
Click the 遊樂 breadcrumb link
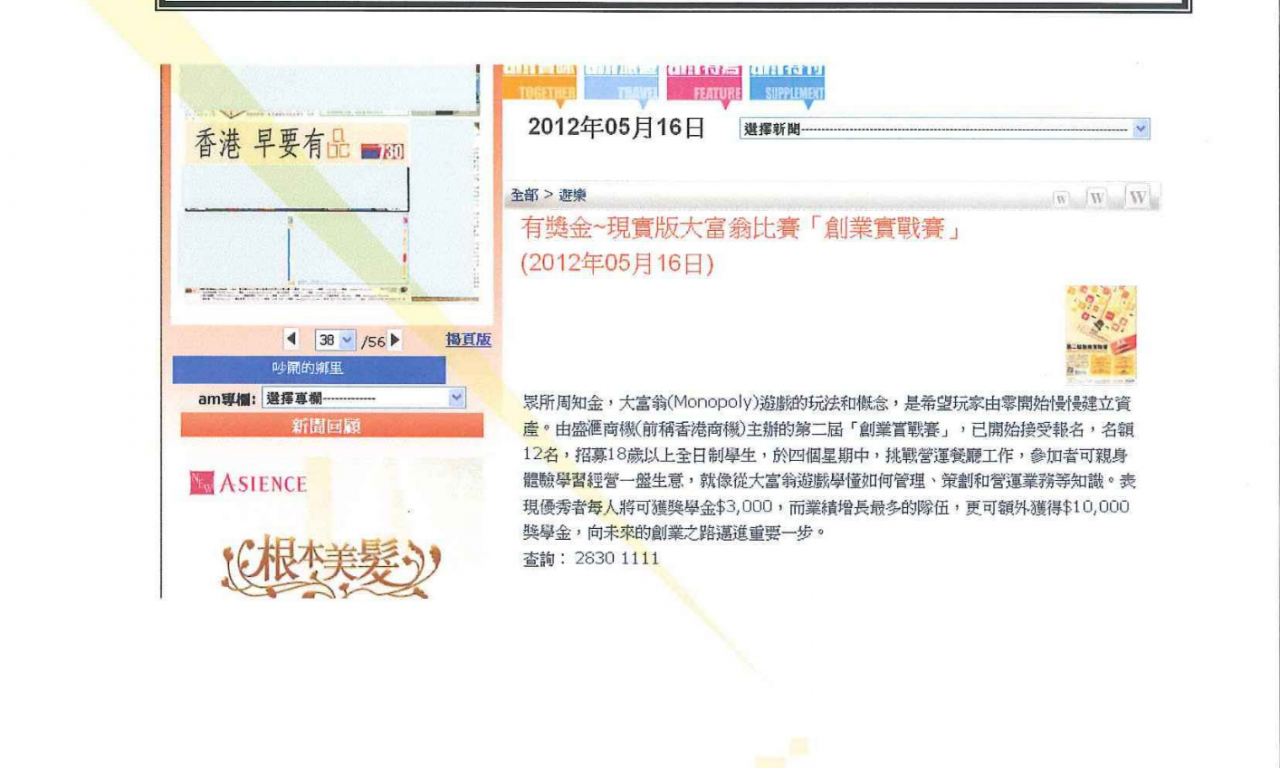point(573,195)
